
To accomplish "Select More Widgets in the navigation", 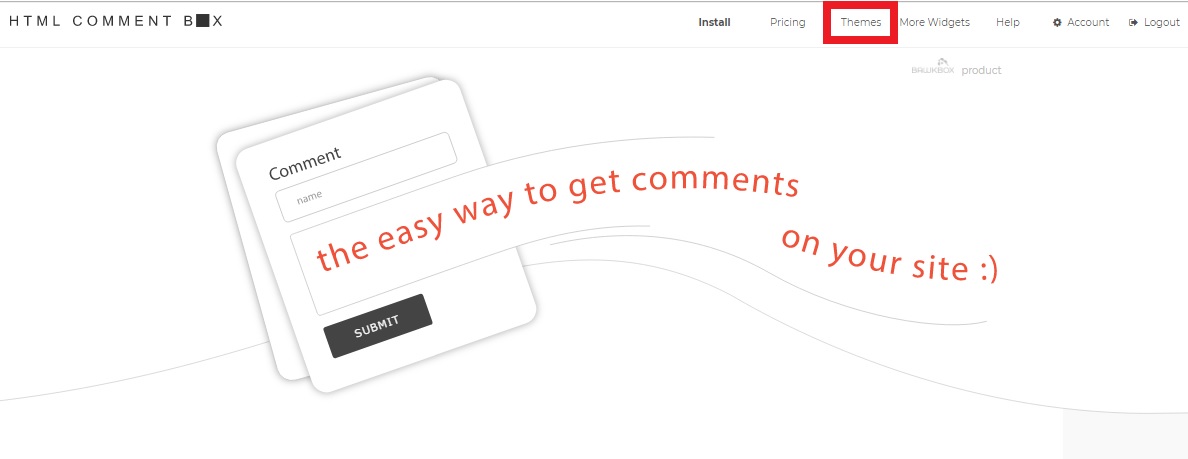I will point(934,23).
